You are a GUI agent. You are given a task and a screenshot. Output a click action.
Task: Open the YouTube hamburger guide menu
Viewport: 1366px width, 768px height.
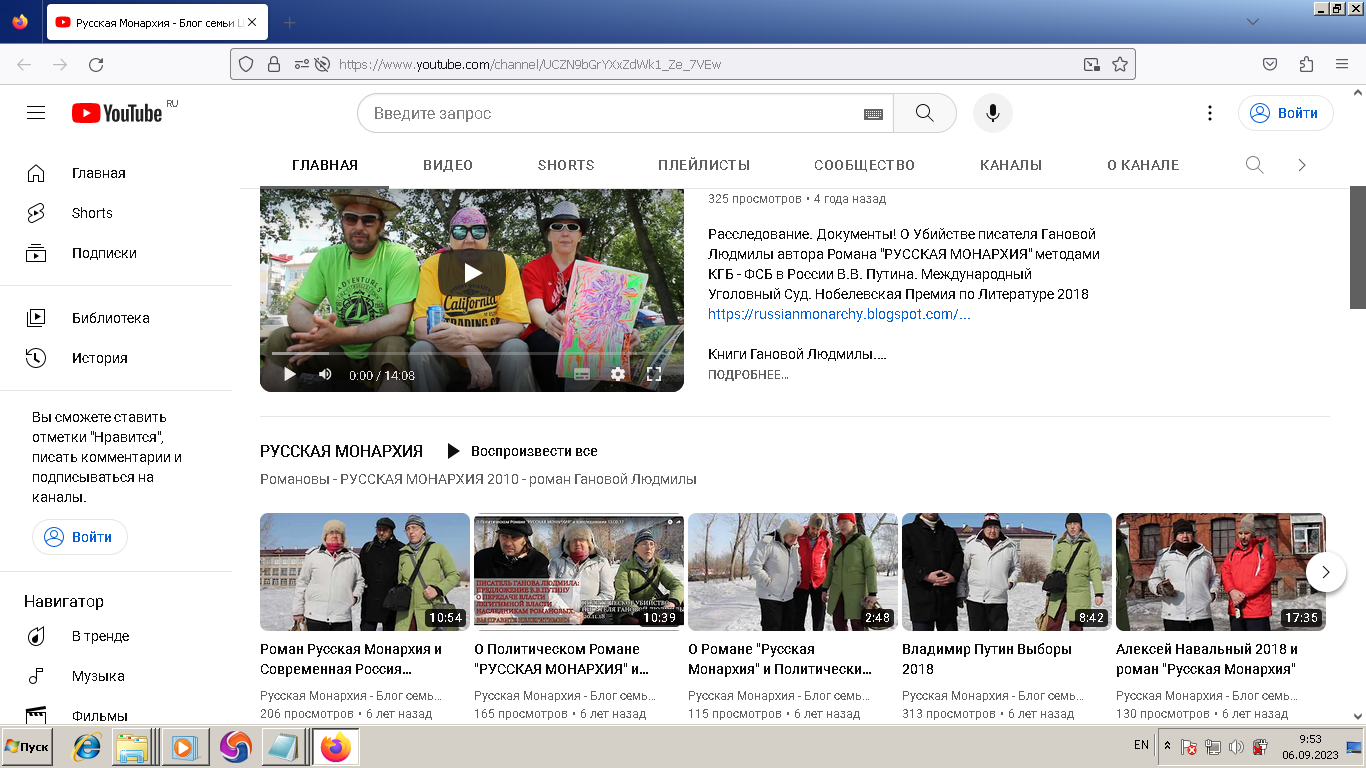click(36, 113)
